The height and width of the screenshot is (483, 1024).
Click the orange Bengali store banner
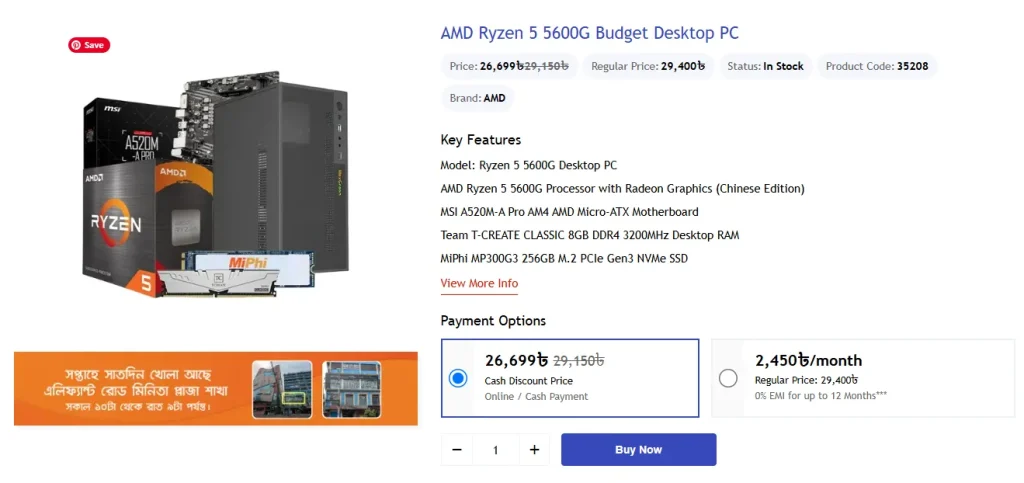coord(216,389)
